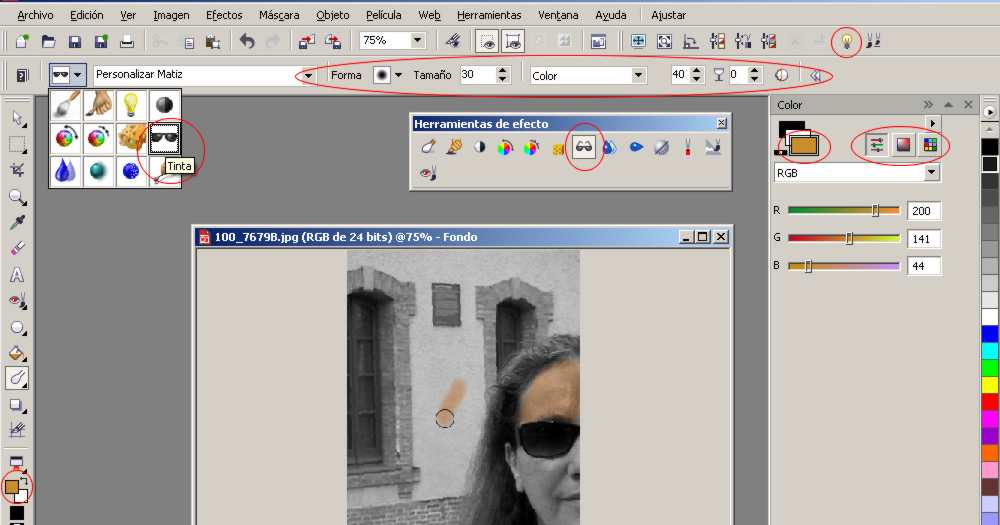
Task: Open the Efectos menu
Action: click(x=224, y=15)
